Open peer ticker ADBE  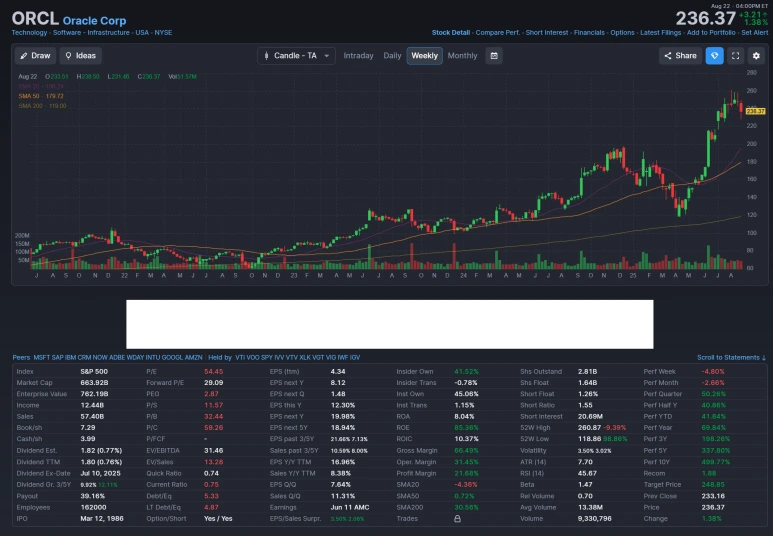tap(117, 357)
